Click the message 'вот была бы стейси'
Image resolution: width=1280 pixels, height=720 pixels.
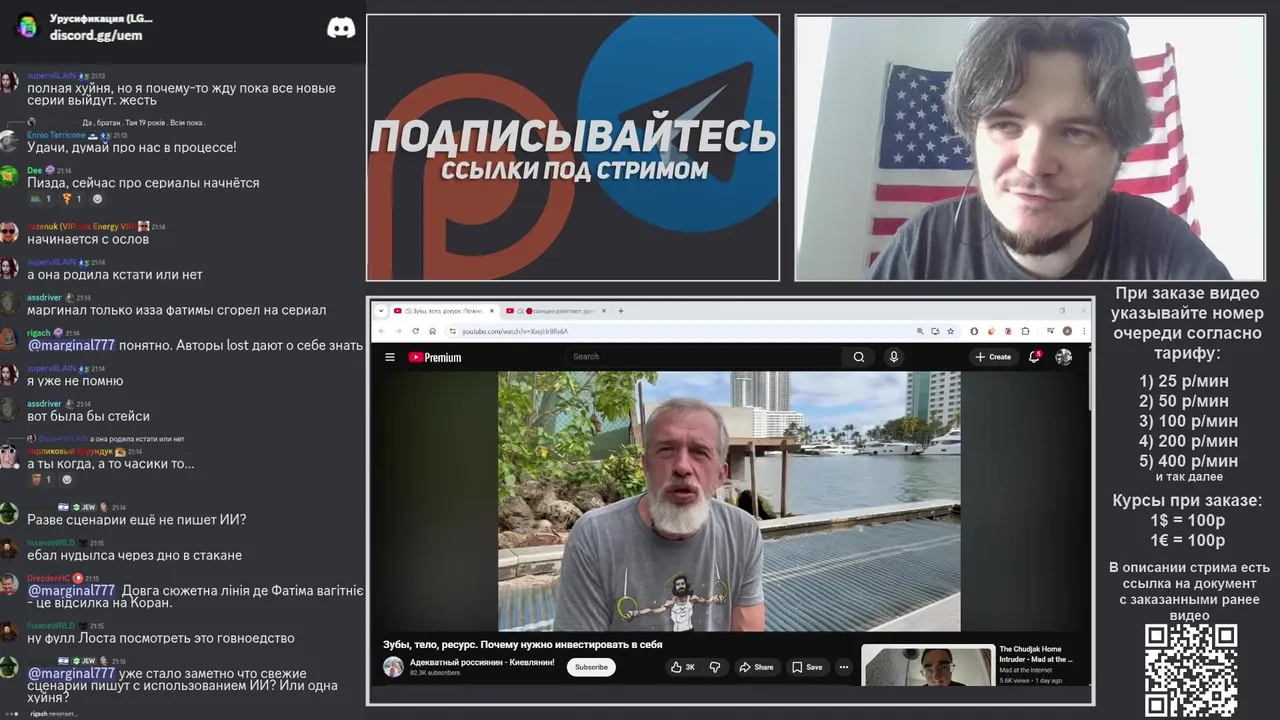[x=88, y=416]
